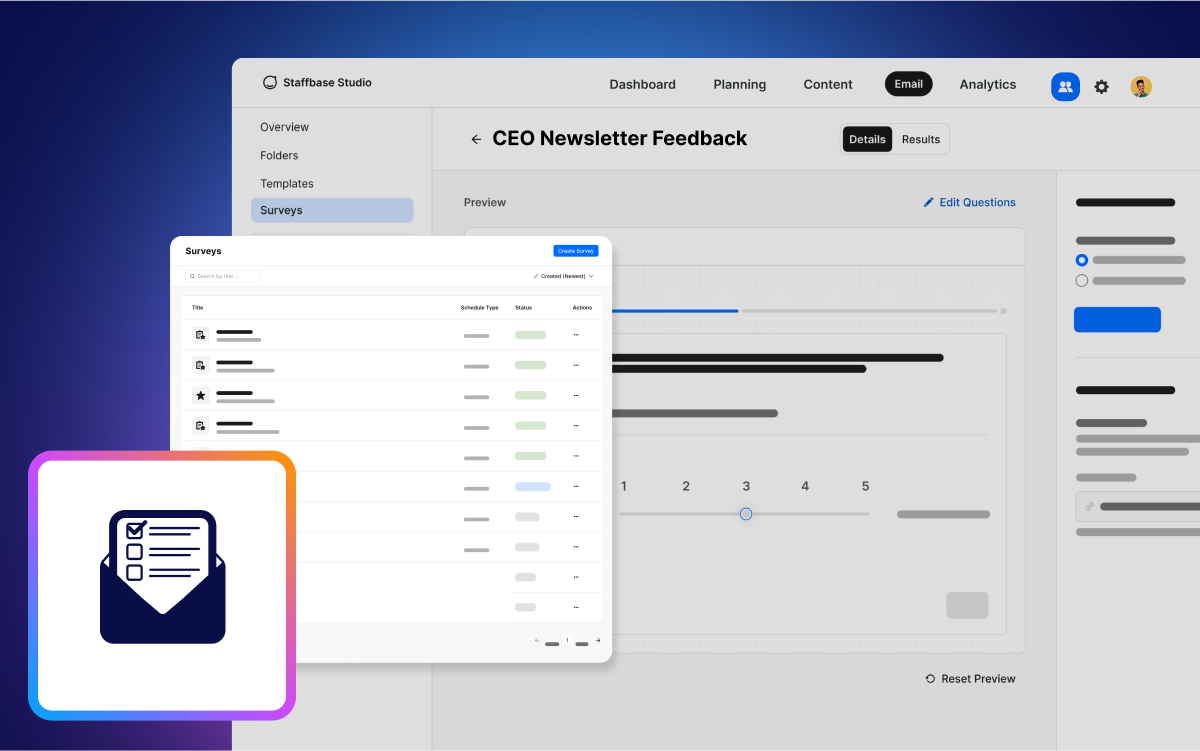Select Templates in the sidebar
The height and width of the screenshot is (751, 1200).
287,184
